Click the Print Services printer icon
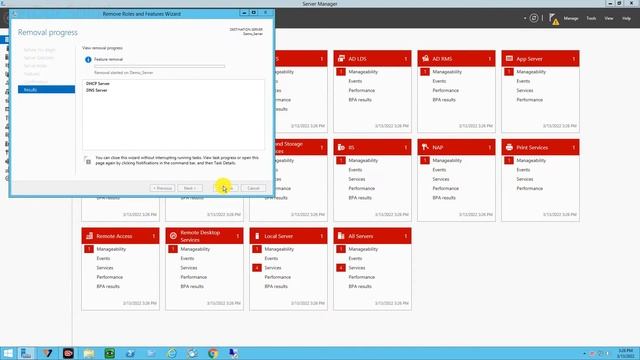The width and height of the screenshot is (640, 360). pos(509,147)
